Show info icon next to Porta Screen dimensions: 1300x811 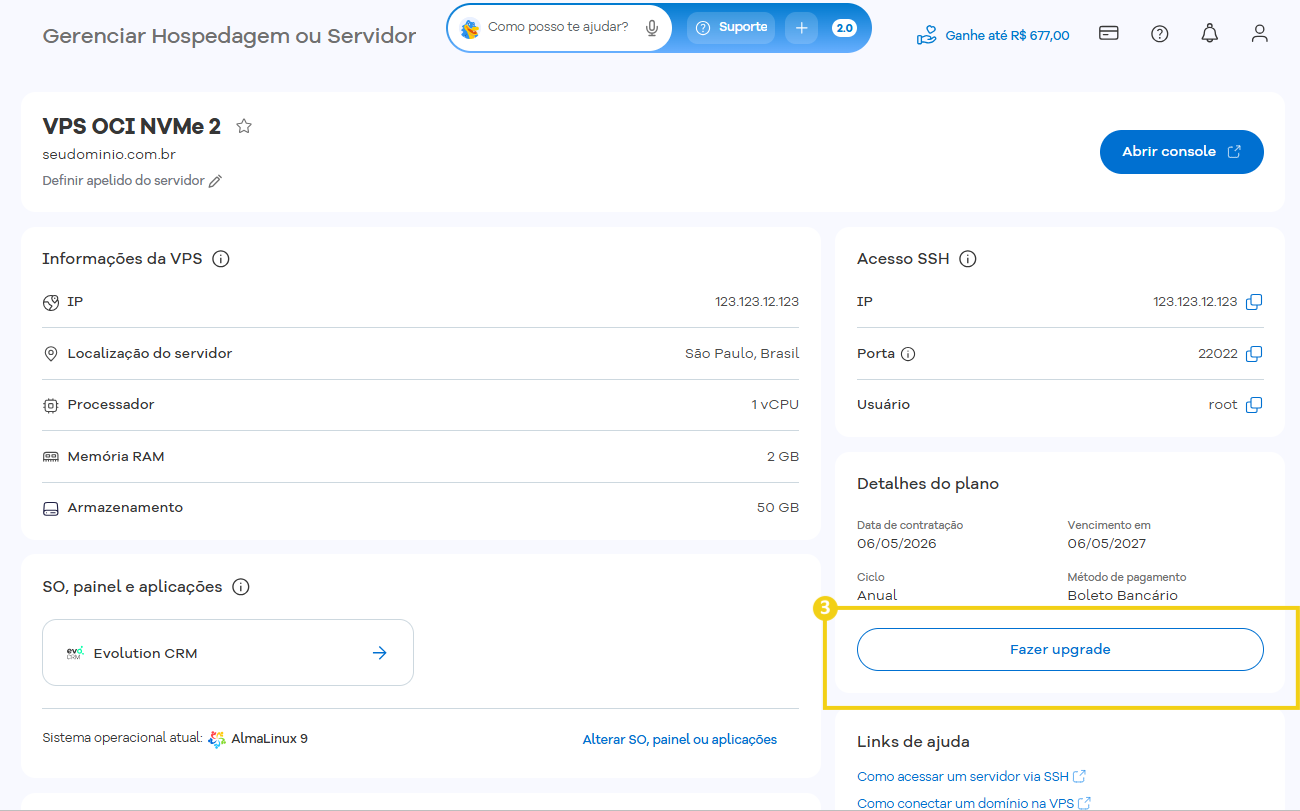pos(908,354)
